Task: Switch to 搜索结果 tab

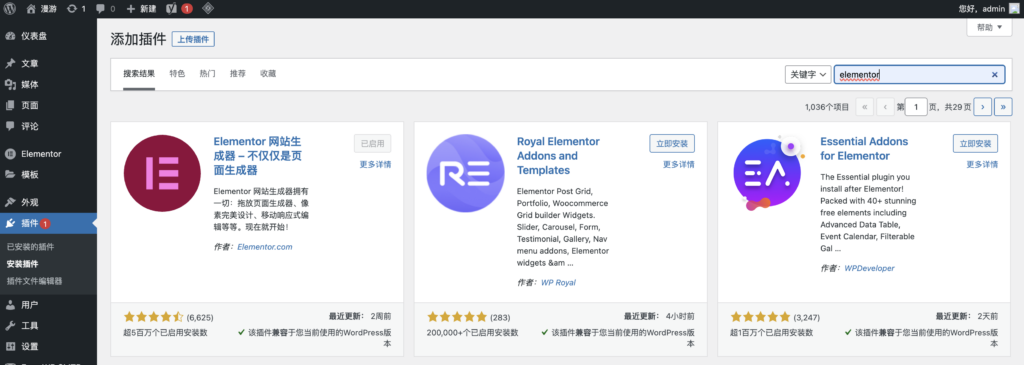Action: 139,74
